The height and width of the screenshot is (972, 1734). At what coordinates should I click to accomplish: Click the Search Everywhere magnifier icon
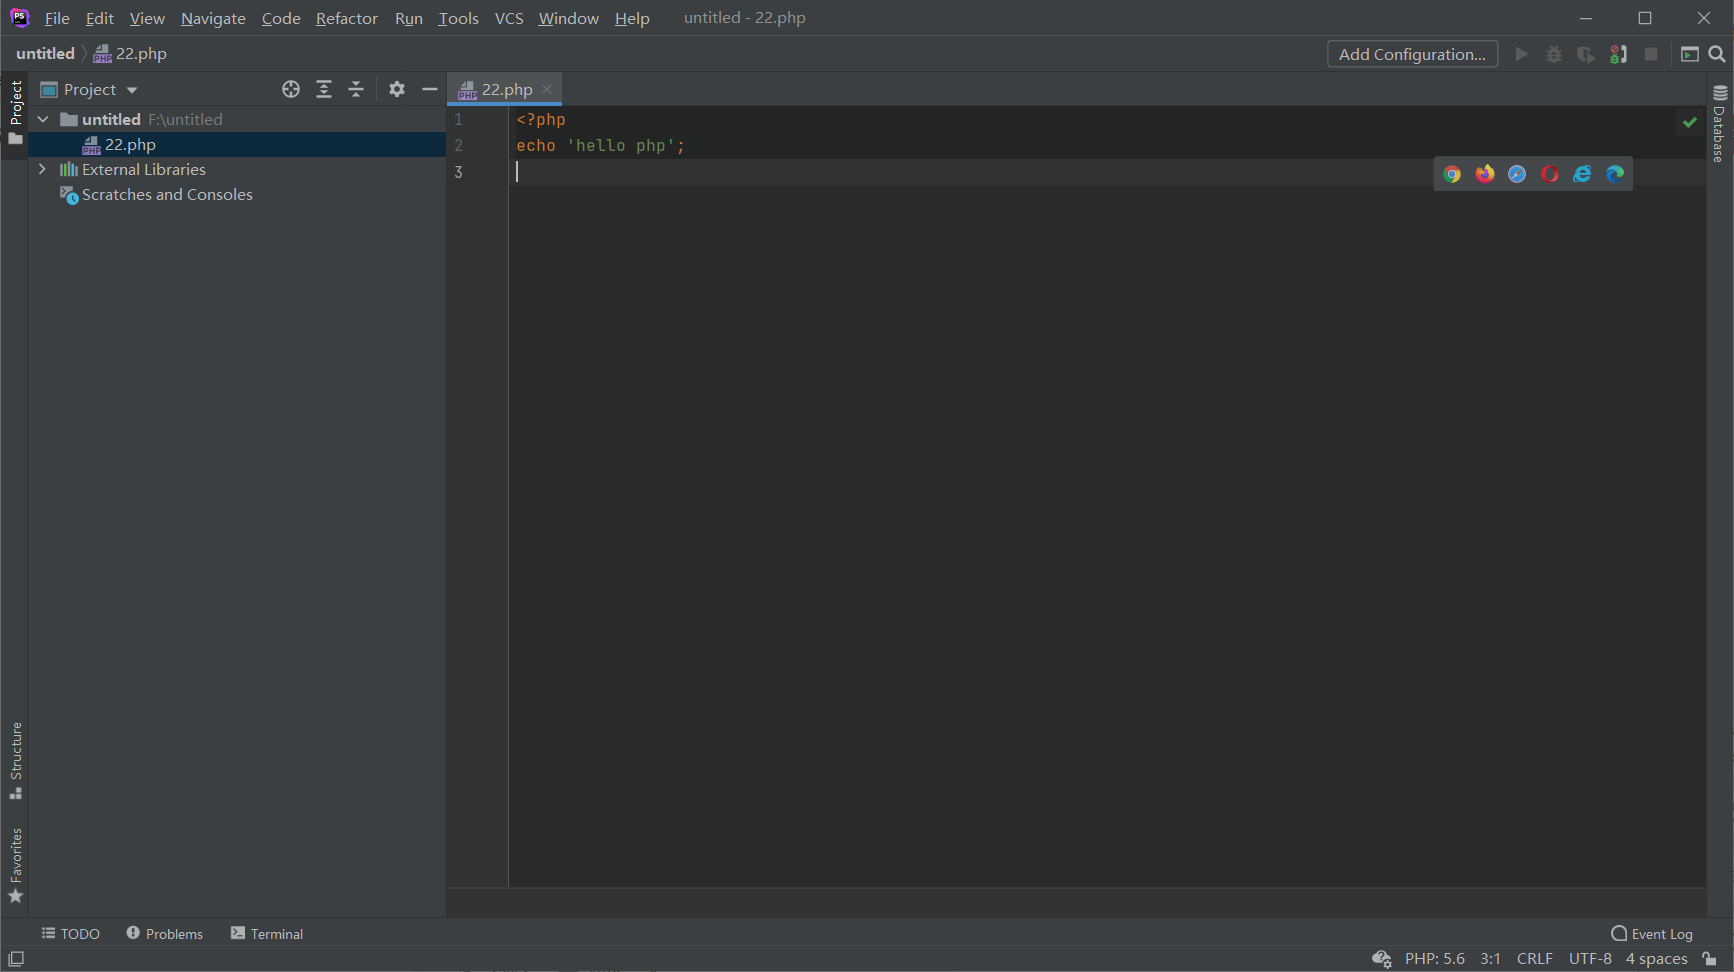(1717, 54)
